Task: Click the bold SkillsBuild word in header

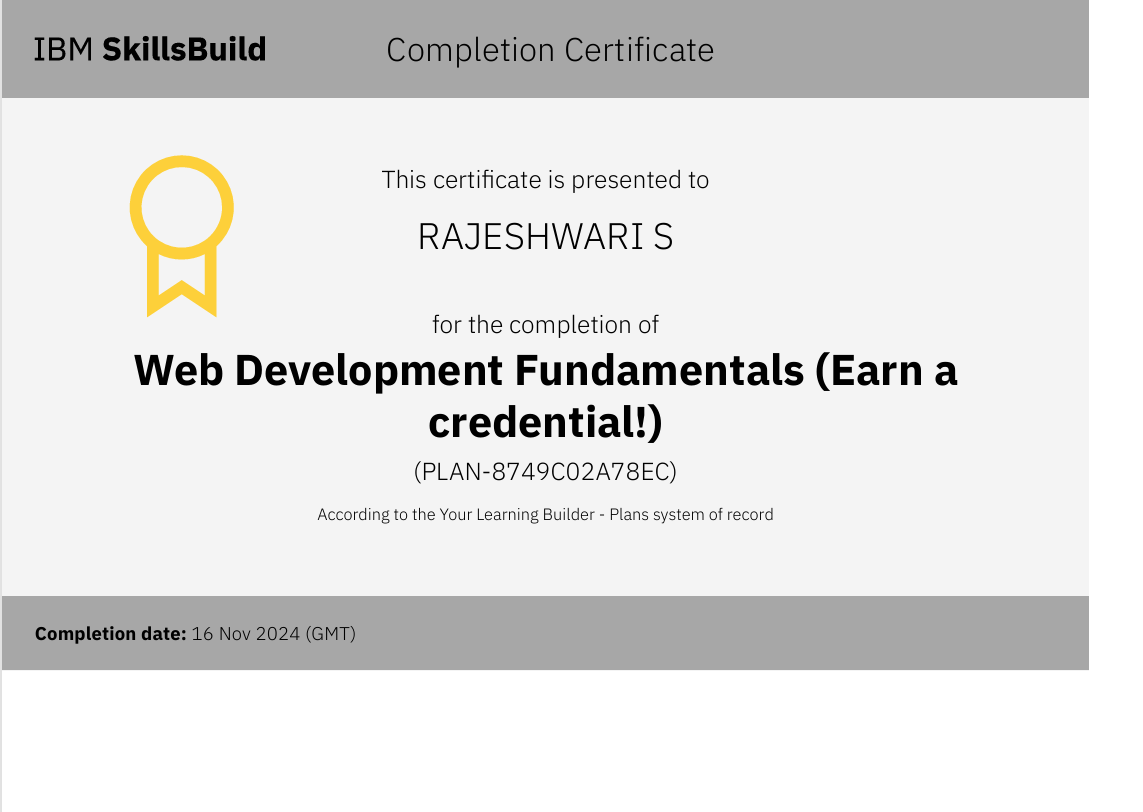Action: (184, 49)
